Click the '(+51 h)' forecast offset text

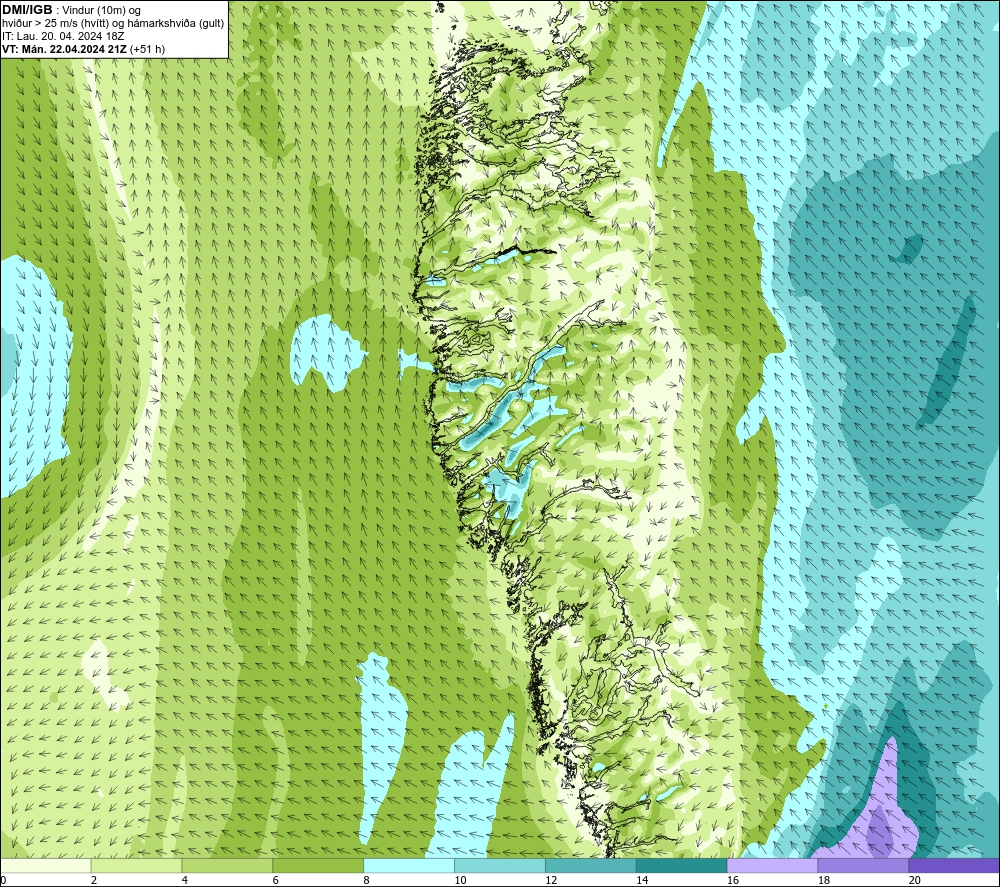(x=147, y=49)
